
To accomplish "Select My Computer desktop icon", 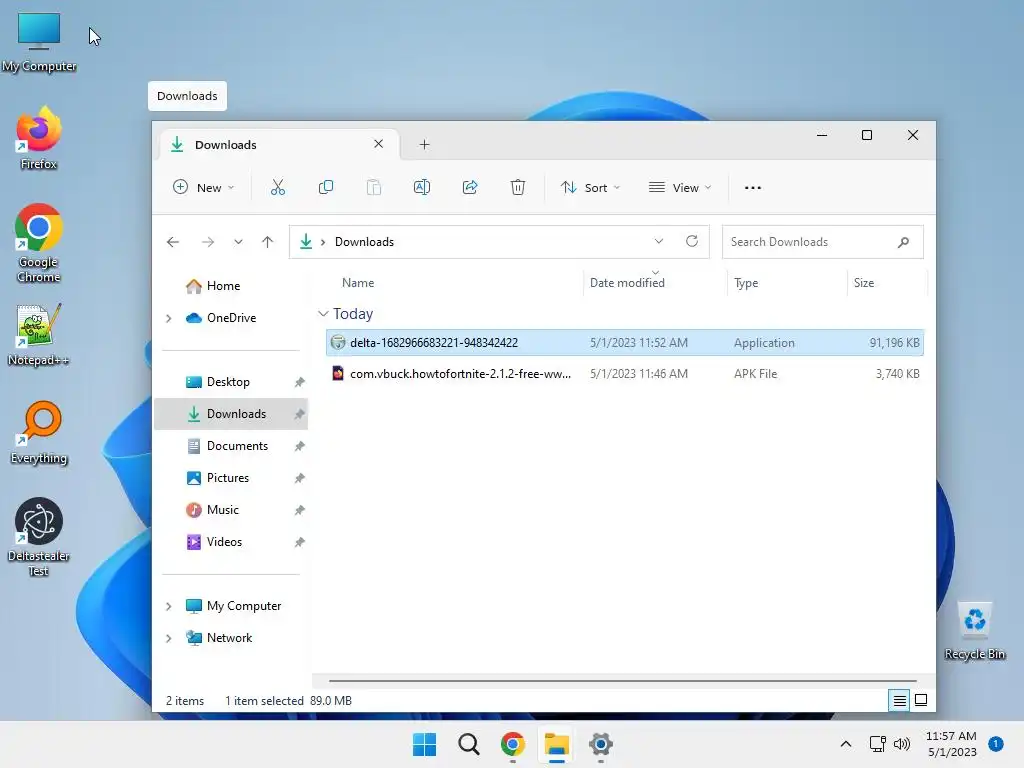I will [x=39, y=42].
